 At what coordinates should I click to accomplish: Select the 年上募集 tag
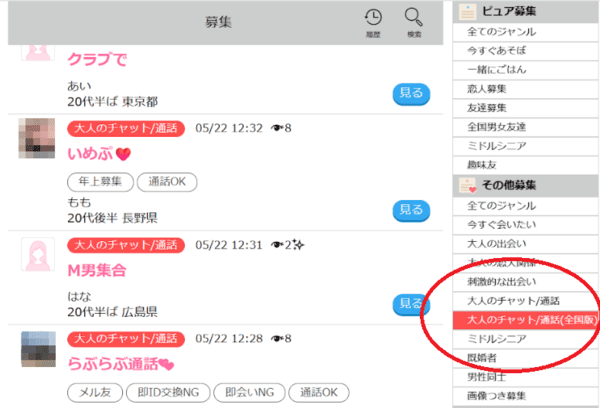click(100, 182)
